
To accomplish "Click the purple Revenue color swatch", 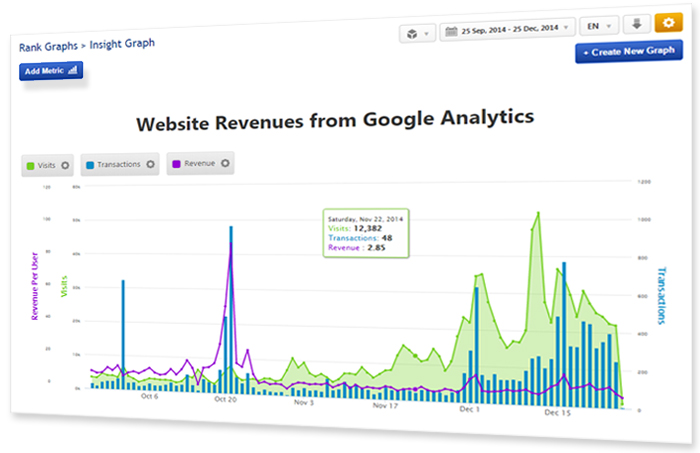I will [176, 164].
